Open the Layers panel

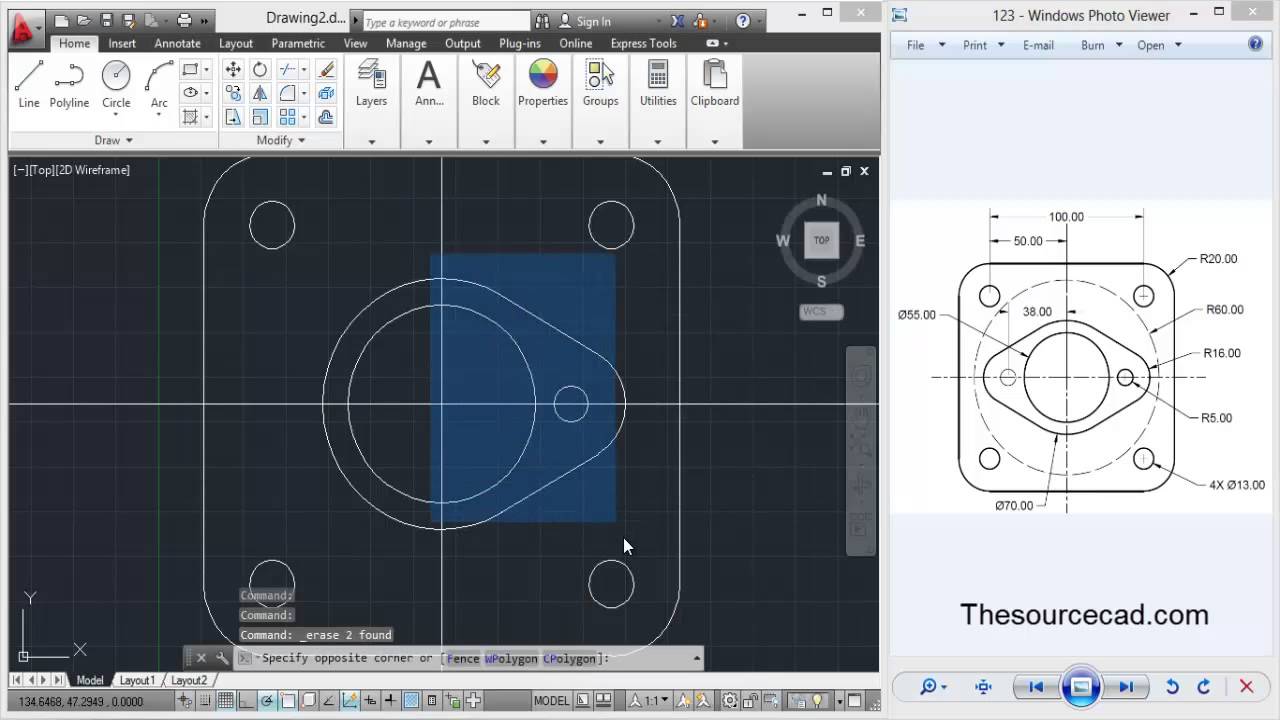[x=371, y=84]
